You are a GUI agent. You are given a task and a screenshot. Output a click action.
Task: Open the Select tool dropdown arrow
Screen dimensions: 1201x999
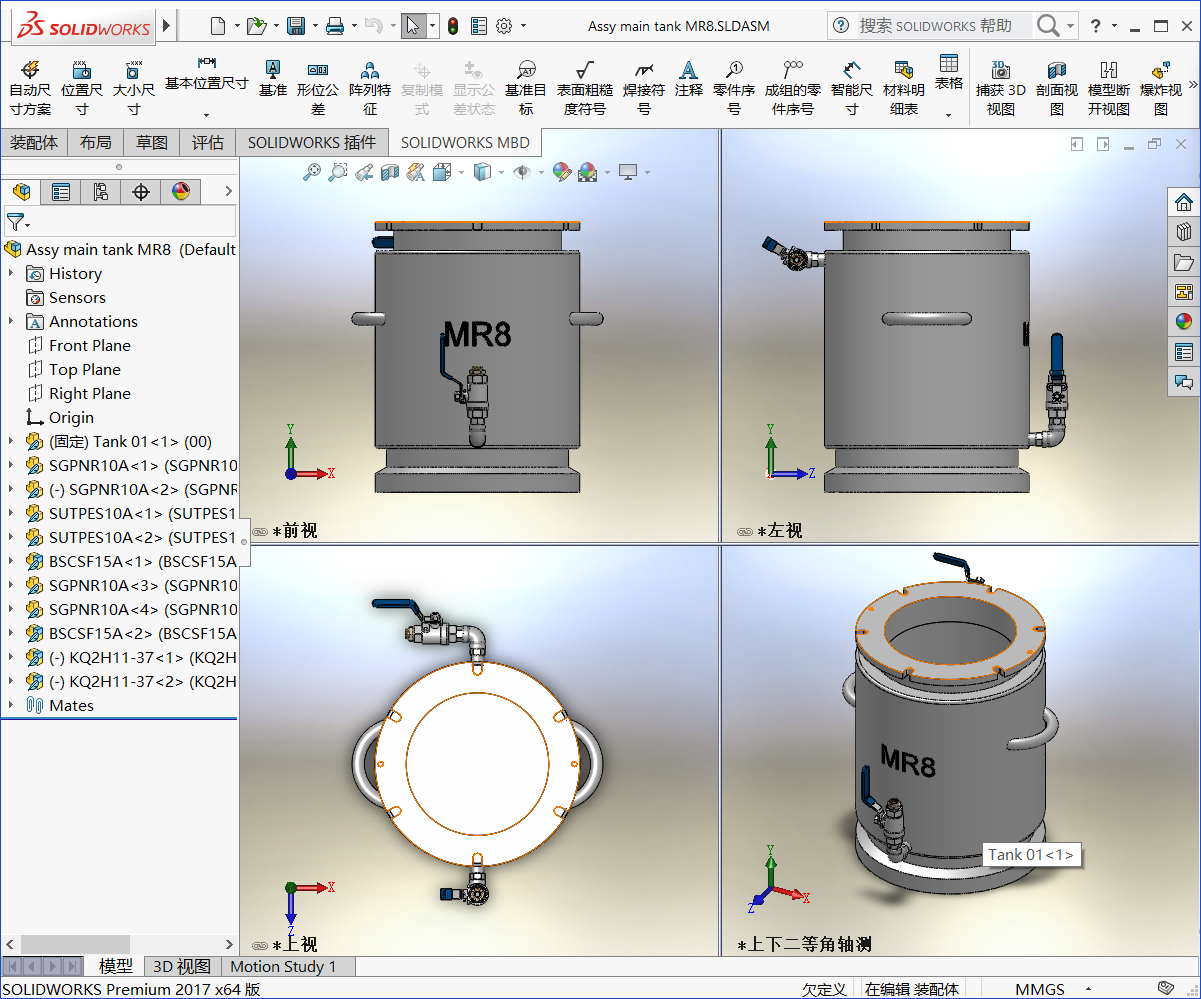(432, 25)
